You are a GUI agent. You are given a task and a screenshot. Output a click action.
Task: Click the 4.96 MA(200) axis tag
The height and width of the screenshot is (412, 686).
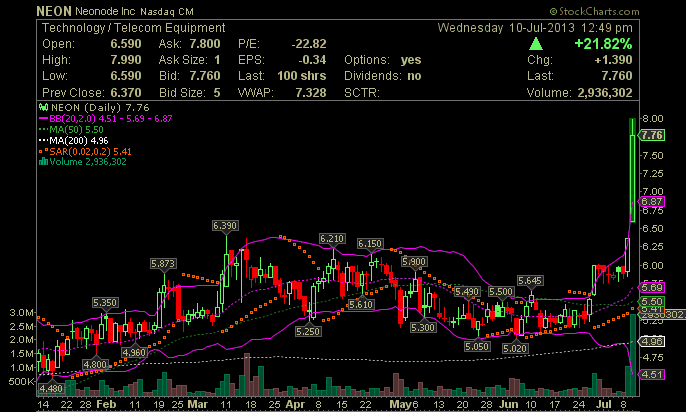pyautogui.click(x=652, y=341)
